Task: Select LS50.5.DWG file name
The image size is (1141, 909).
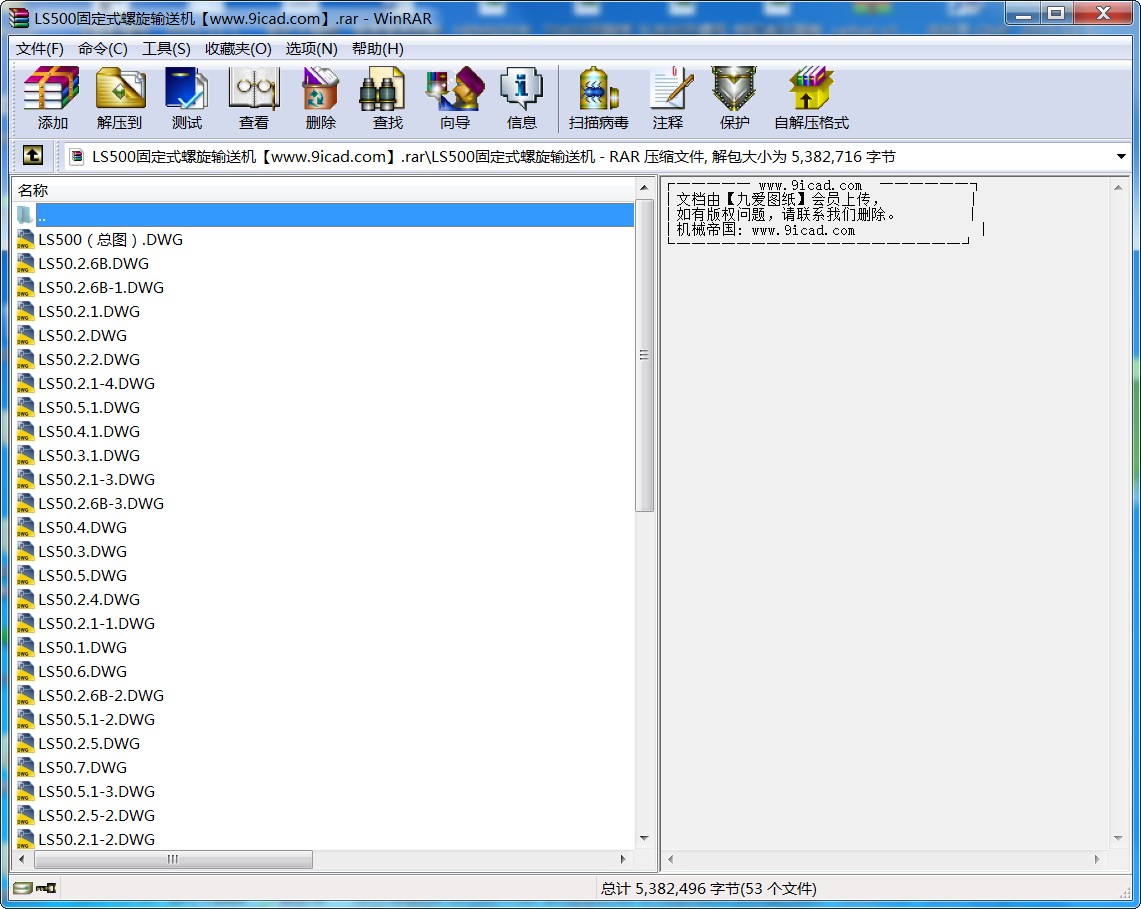Action: click(82, 576)
